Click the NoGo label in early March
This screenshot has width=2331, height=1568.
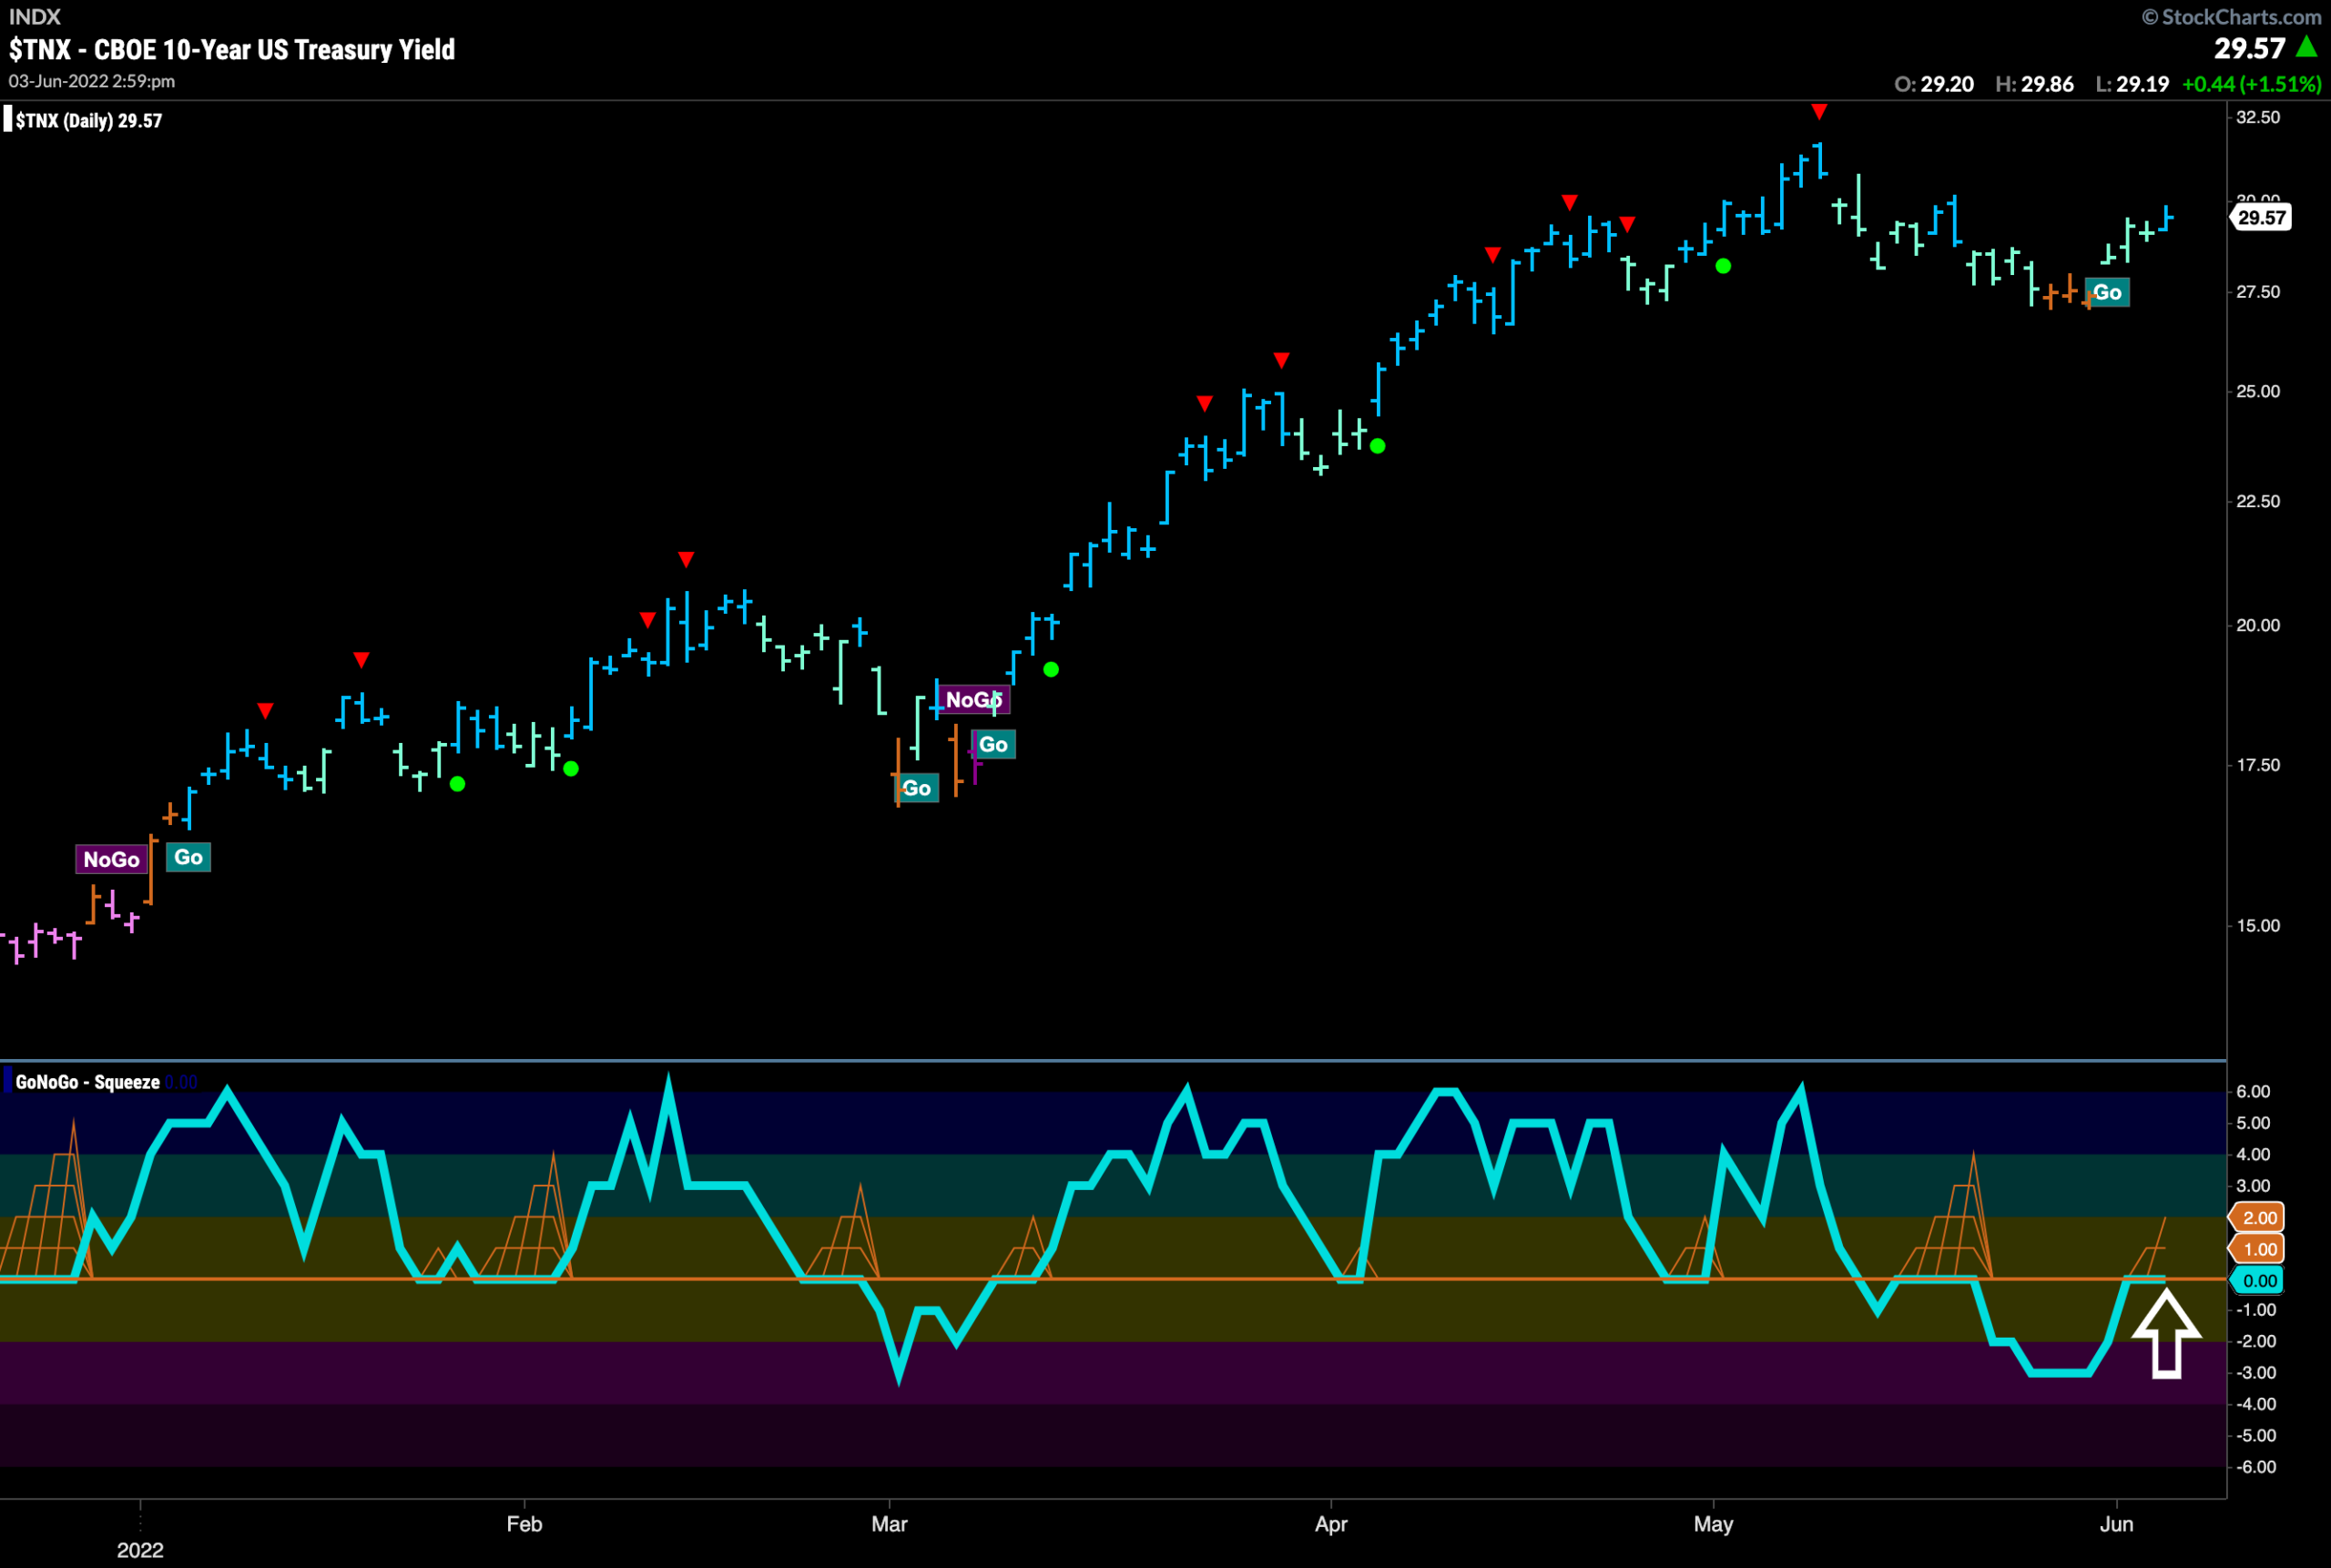(974, 700)
